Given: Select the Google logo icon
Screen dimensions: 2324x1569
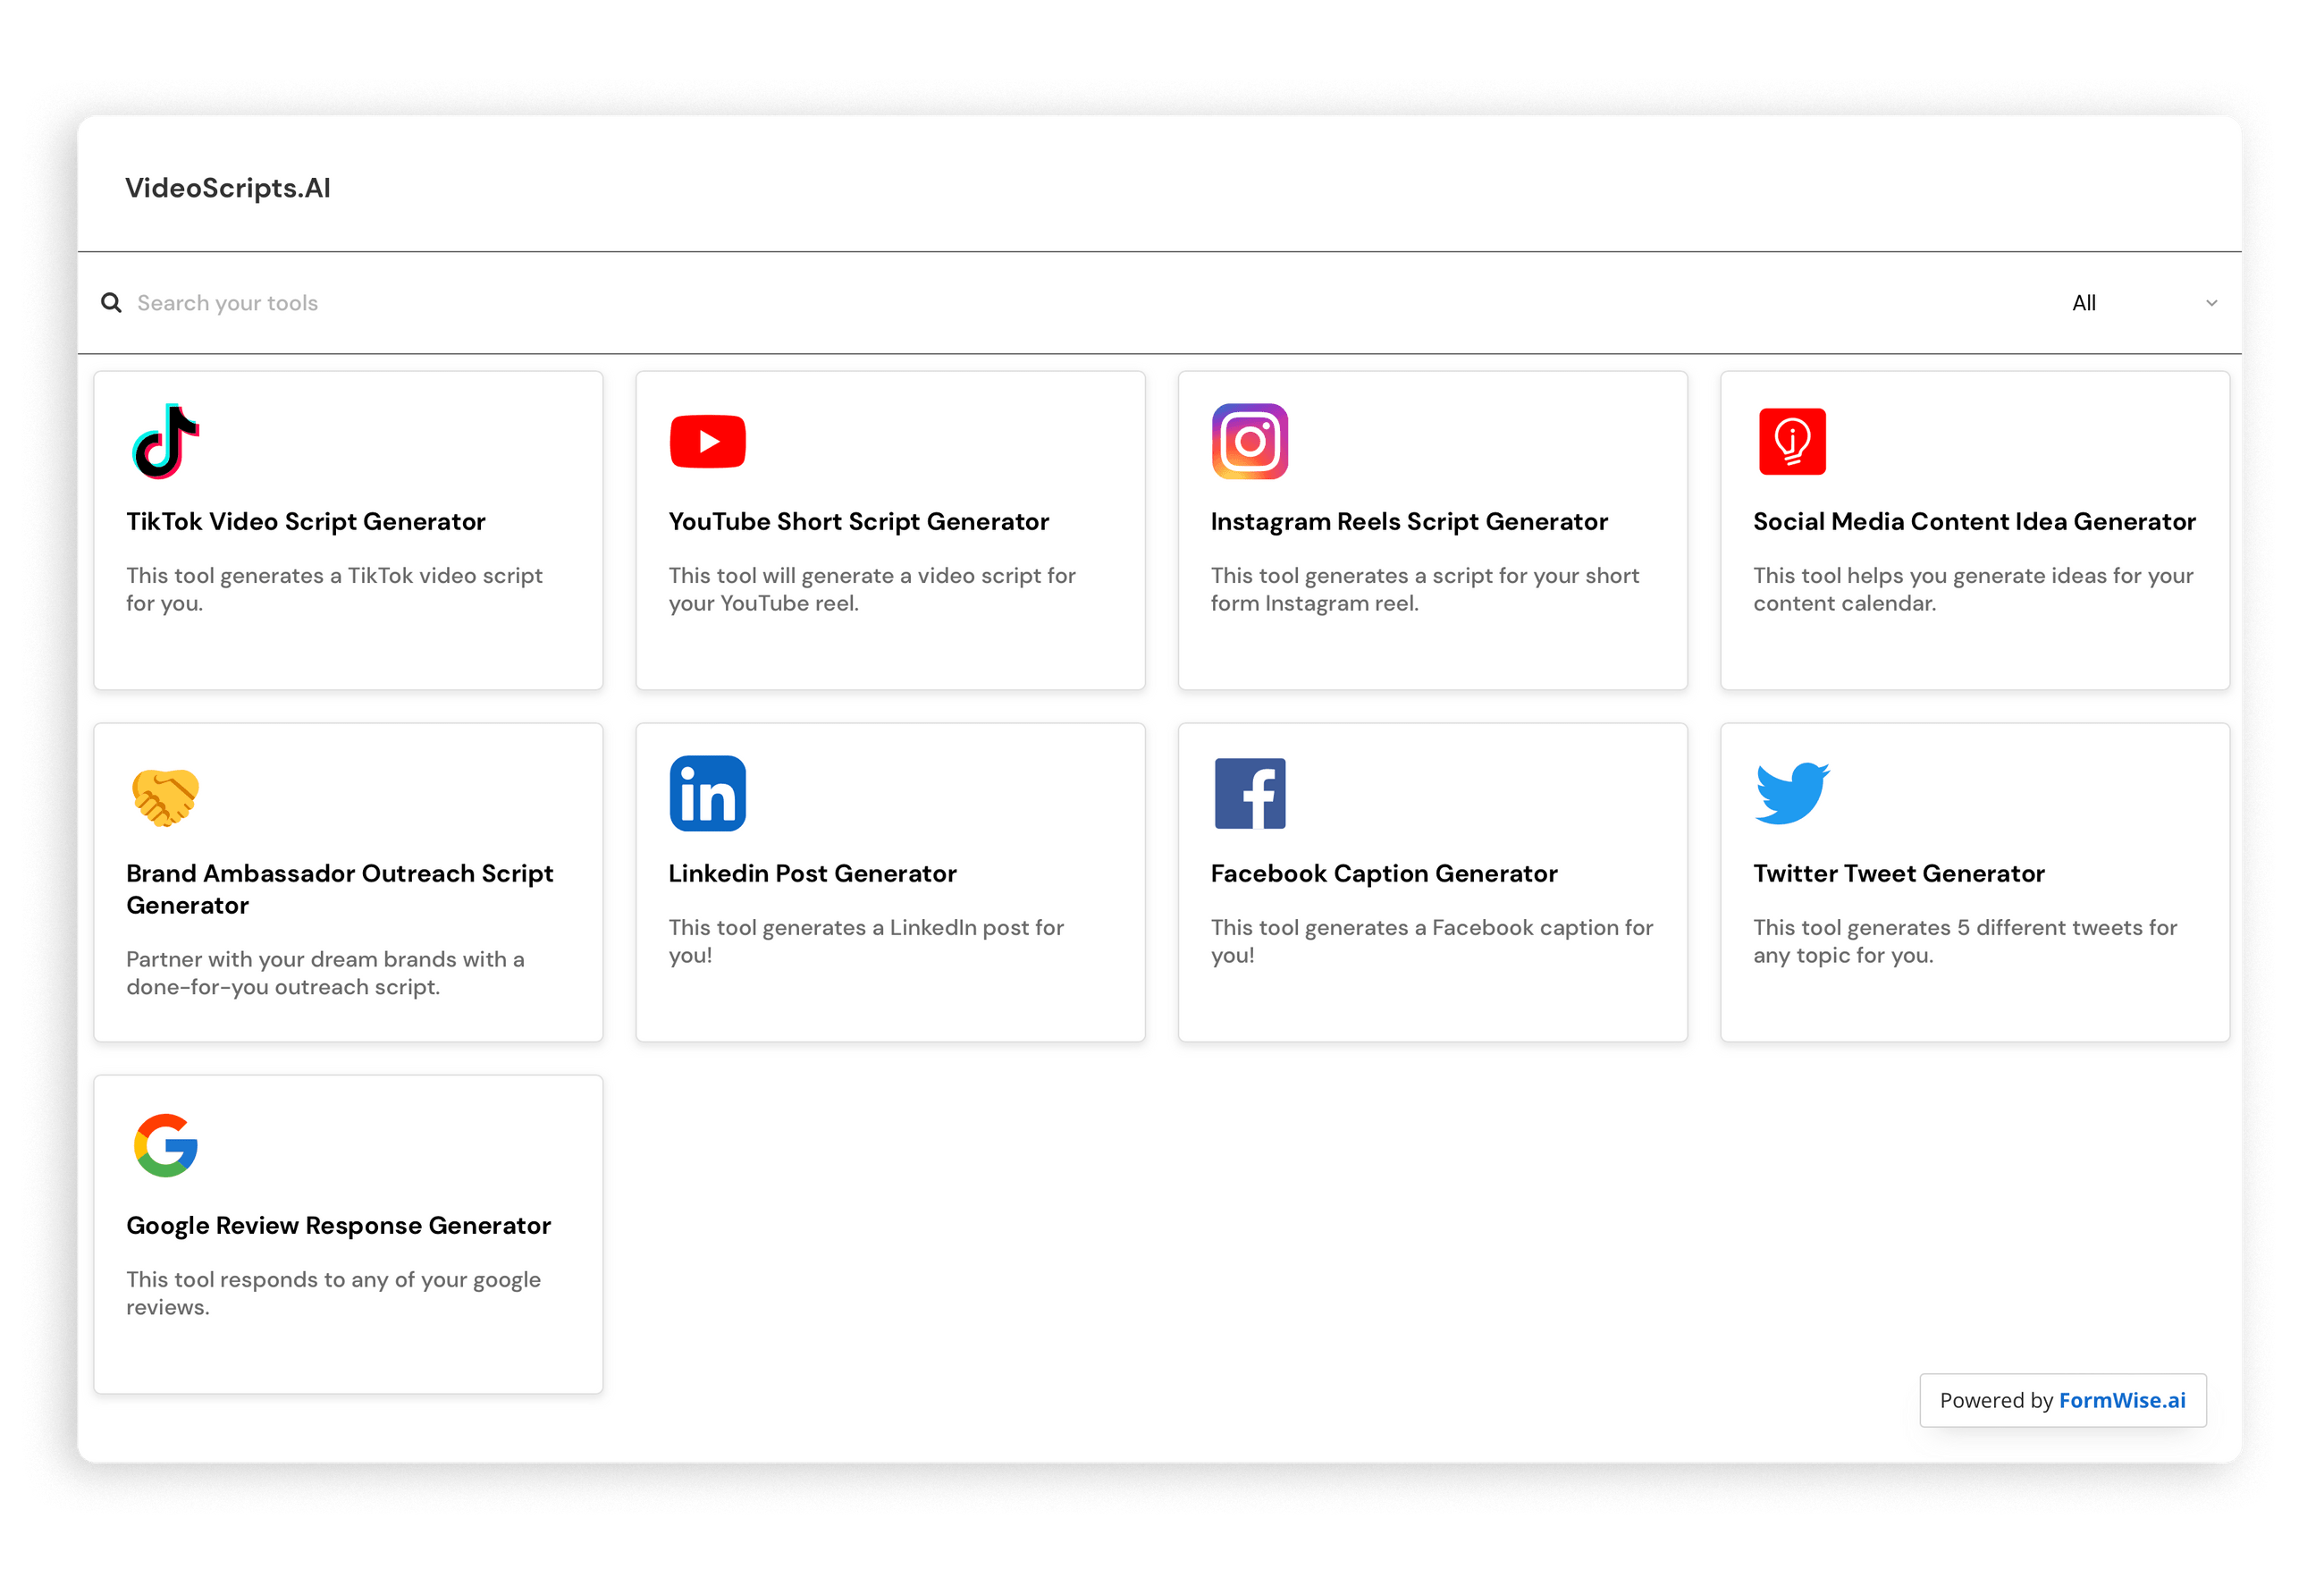Looking at the screenshot, I should tap(166, 1145).
